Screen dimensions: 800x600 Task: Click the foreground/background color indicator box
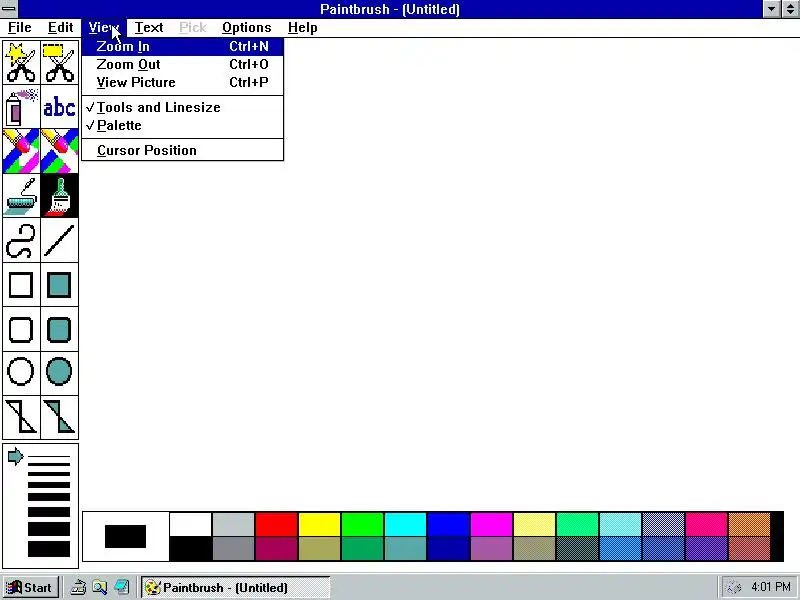click(126, 536)
